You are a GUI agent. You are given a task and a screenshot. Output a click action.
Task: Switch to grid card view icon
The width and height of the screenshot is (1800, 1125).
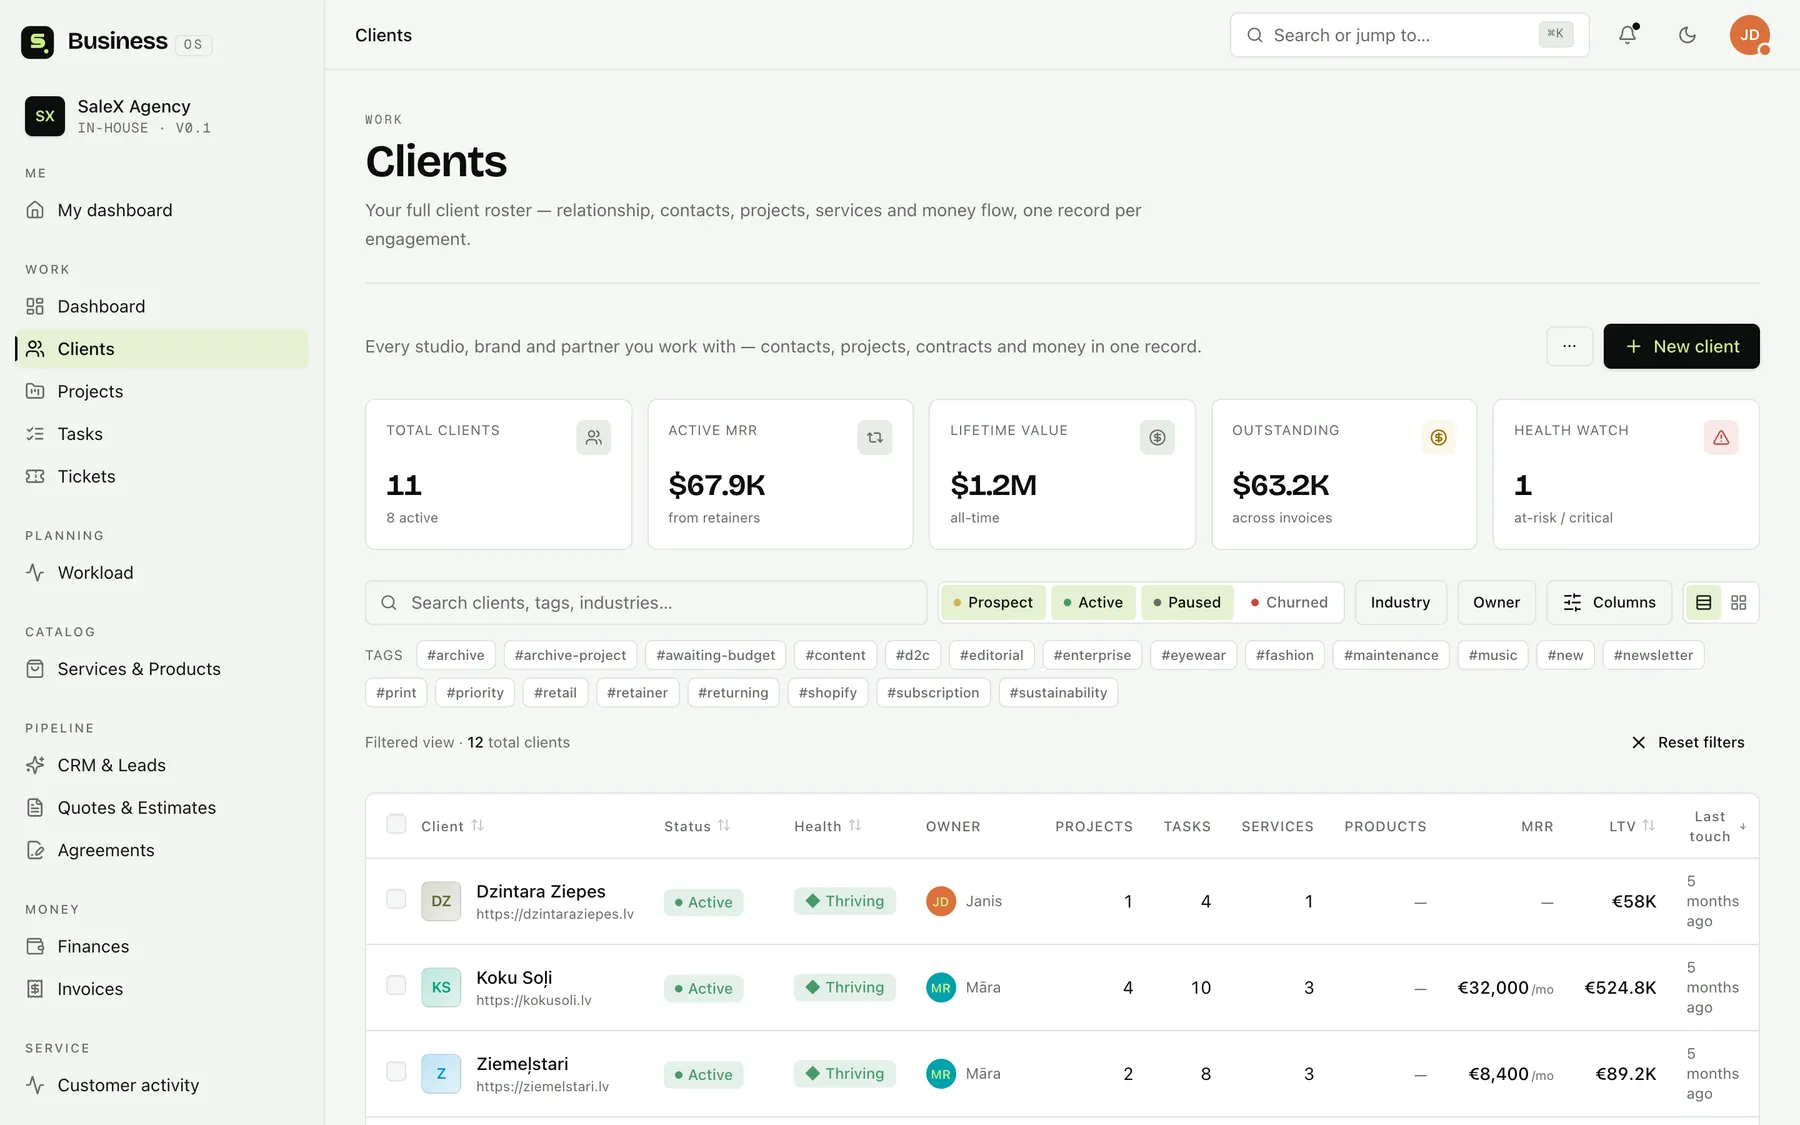click(1739, 602)
